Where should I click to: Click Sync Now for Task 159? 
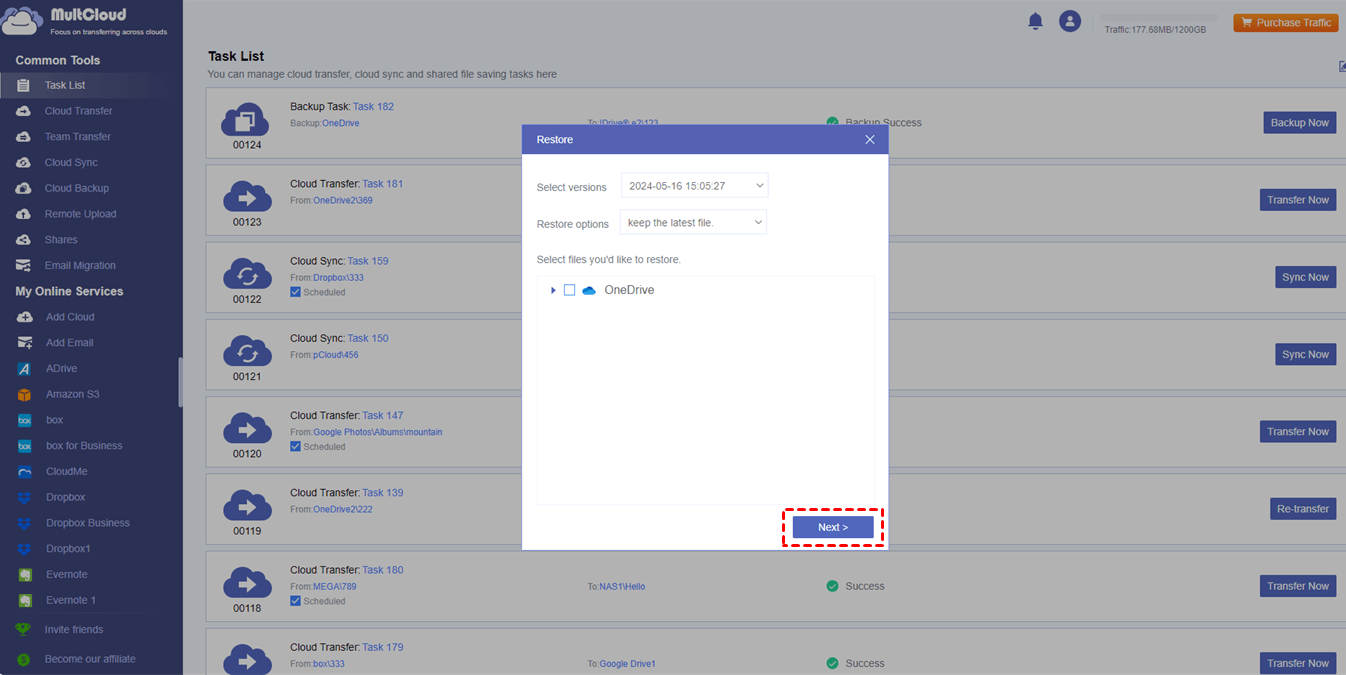click(x=1306, y=277)
